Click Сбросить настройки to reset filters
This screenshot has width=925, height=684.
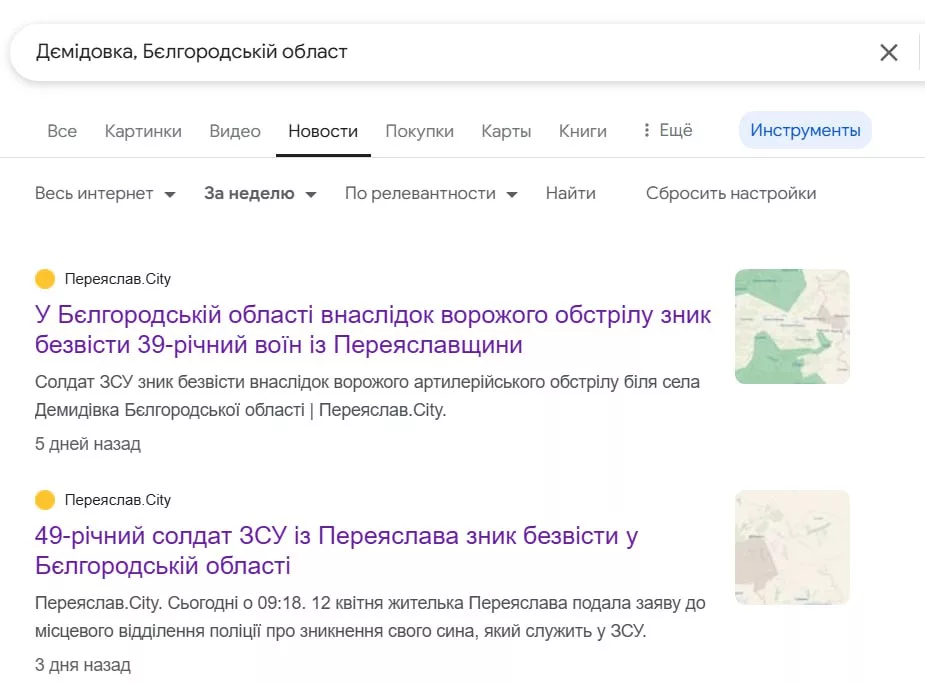(731, 193)
